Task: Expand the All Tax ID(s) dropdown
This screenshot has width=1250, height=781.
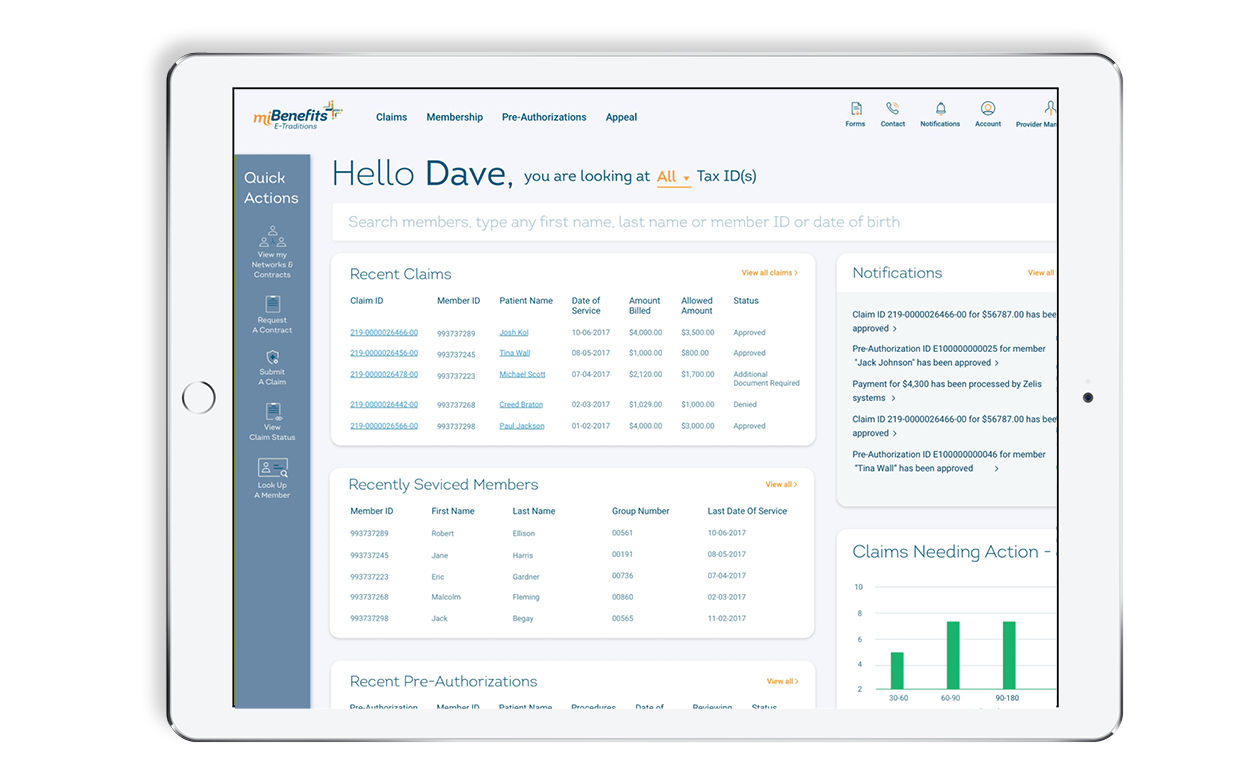Action: pos(673,177)
